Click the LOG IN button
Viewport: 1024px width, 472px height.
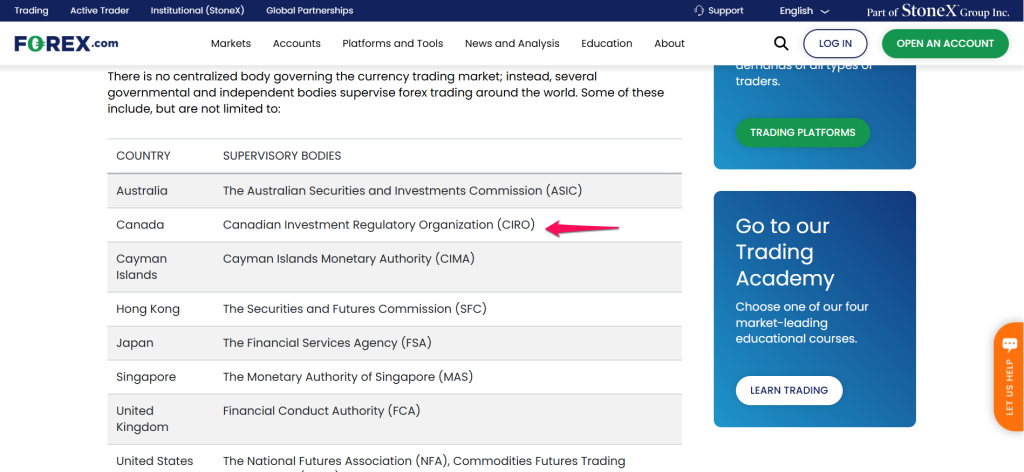(835, 44)
